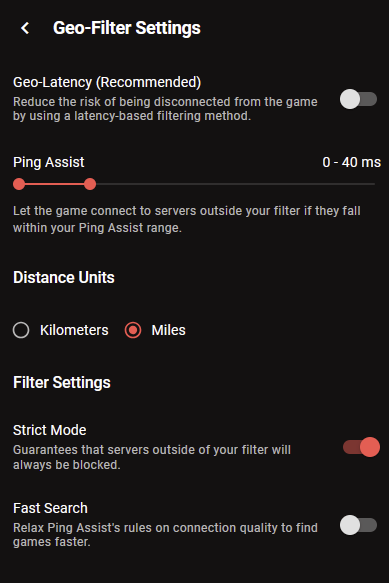Click the Filter Settings heading
This screenshot has width=389, height=583.
click(x=62, y=383)
